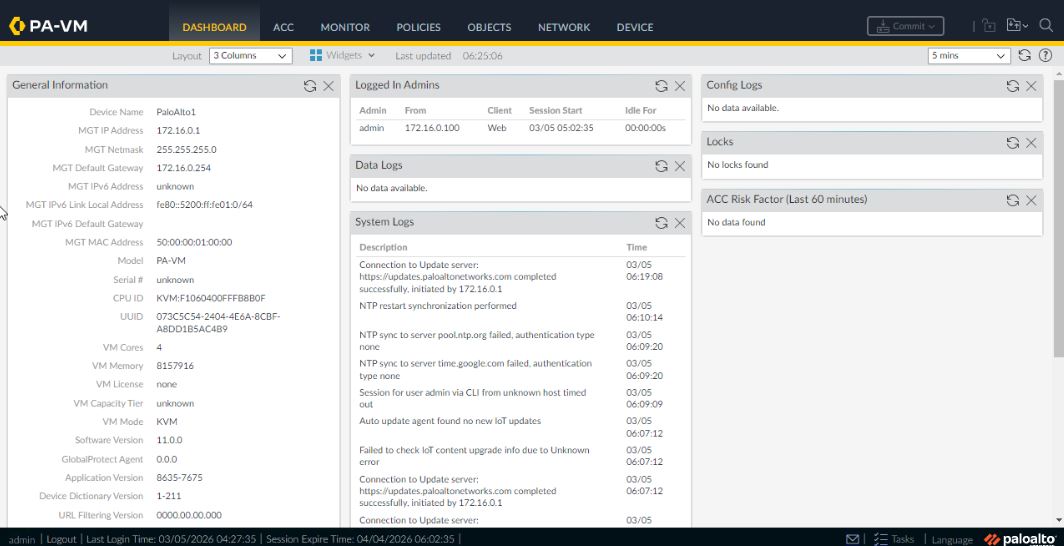This screenshot has height=546, width=1064.
Task: Refresh the ACC Risk Factor widget
Action: pyautogui.click(x=1012, y=200)
